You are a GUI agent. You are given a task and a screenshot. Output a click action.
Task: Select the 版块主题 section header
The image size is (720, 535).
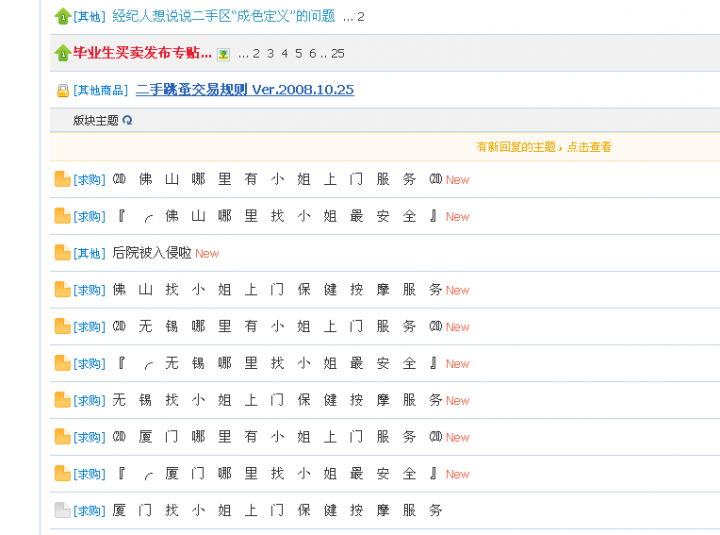(95, 121)
